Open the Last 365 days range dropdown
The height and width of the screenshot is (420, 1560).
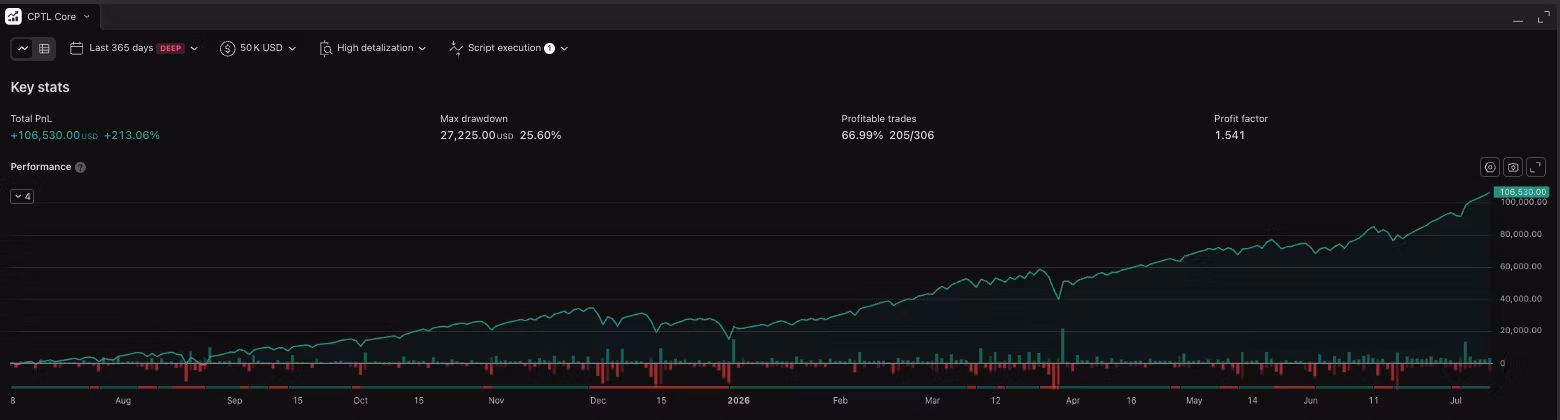134,48
